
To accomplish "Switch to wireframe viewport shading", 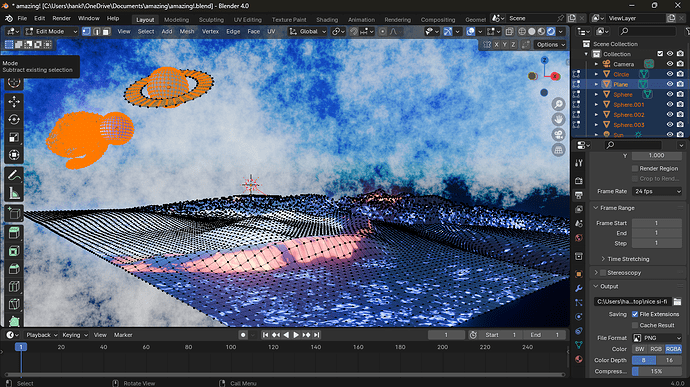I will coord(522,31).
